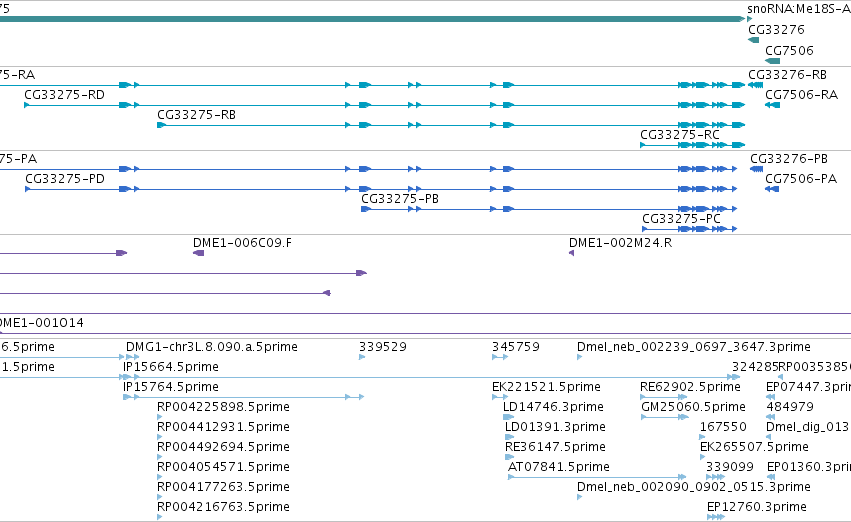Select the IP15764.5prime label
This screenshot has height=522, width=851.
pos(170,387)
